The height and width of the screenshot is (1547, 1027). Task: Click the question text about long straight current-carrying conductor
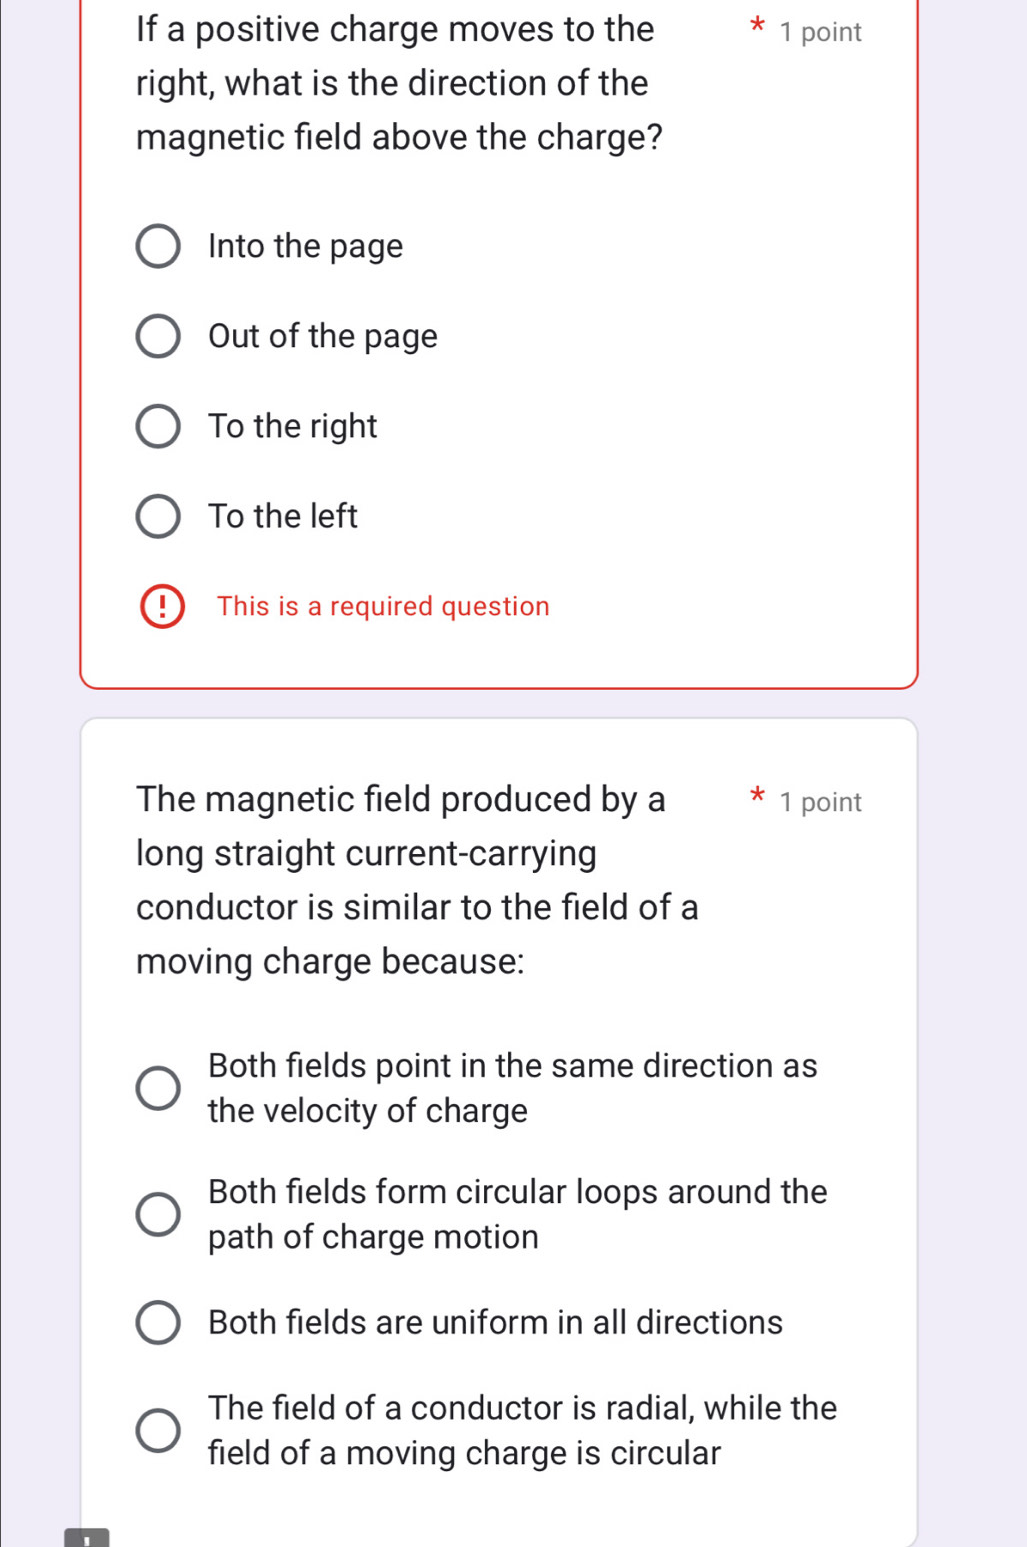(417, 880)
